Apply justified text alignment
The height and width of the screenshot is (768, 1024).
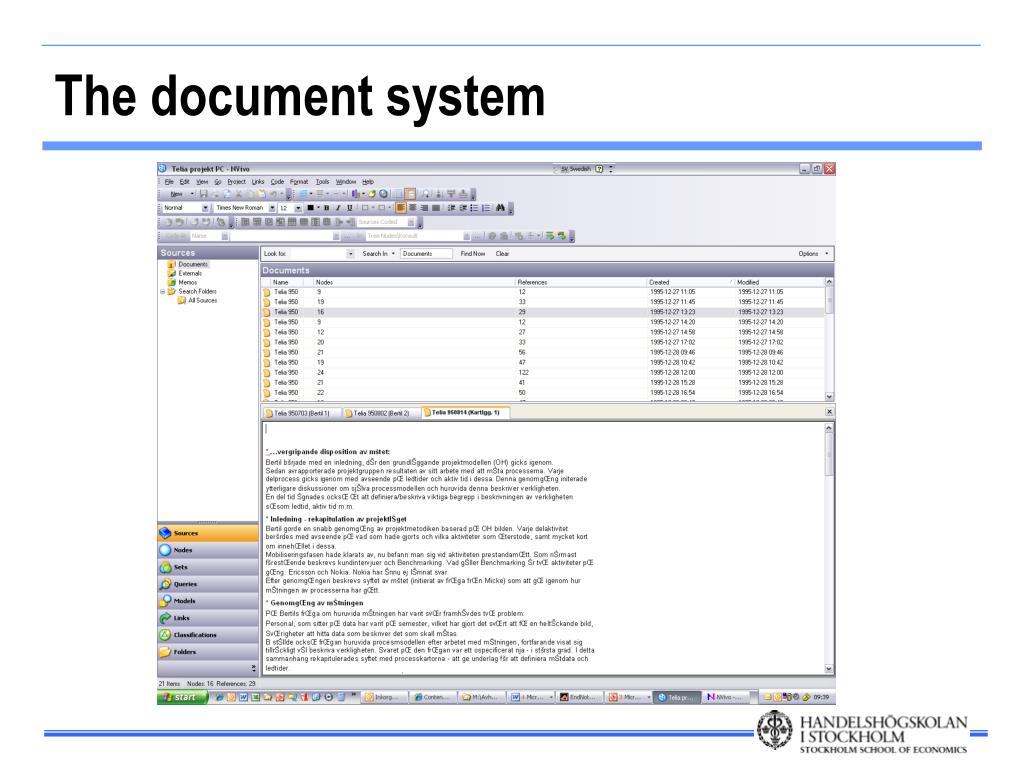click(436, 208)
